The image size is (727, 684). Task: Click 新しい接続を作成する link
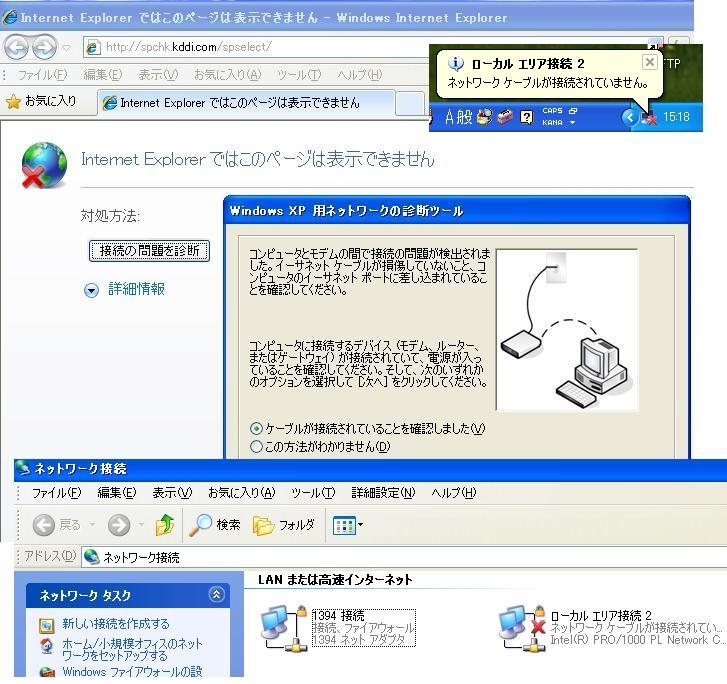(116, 624)
